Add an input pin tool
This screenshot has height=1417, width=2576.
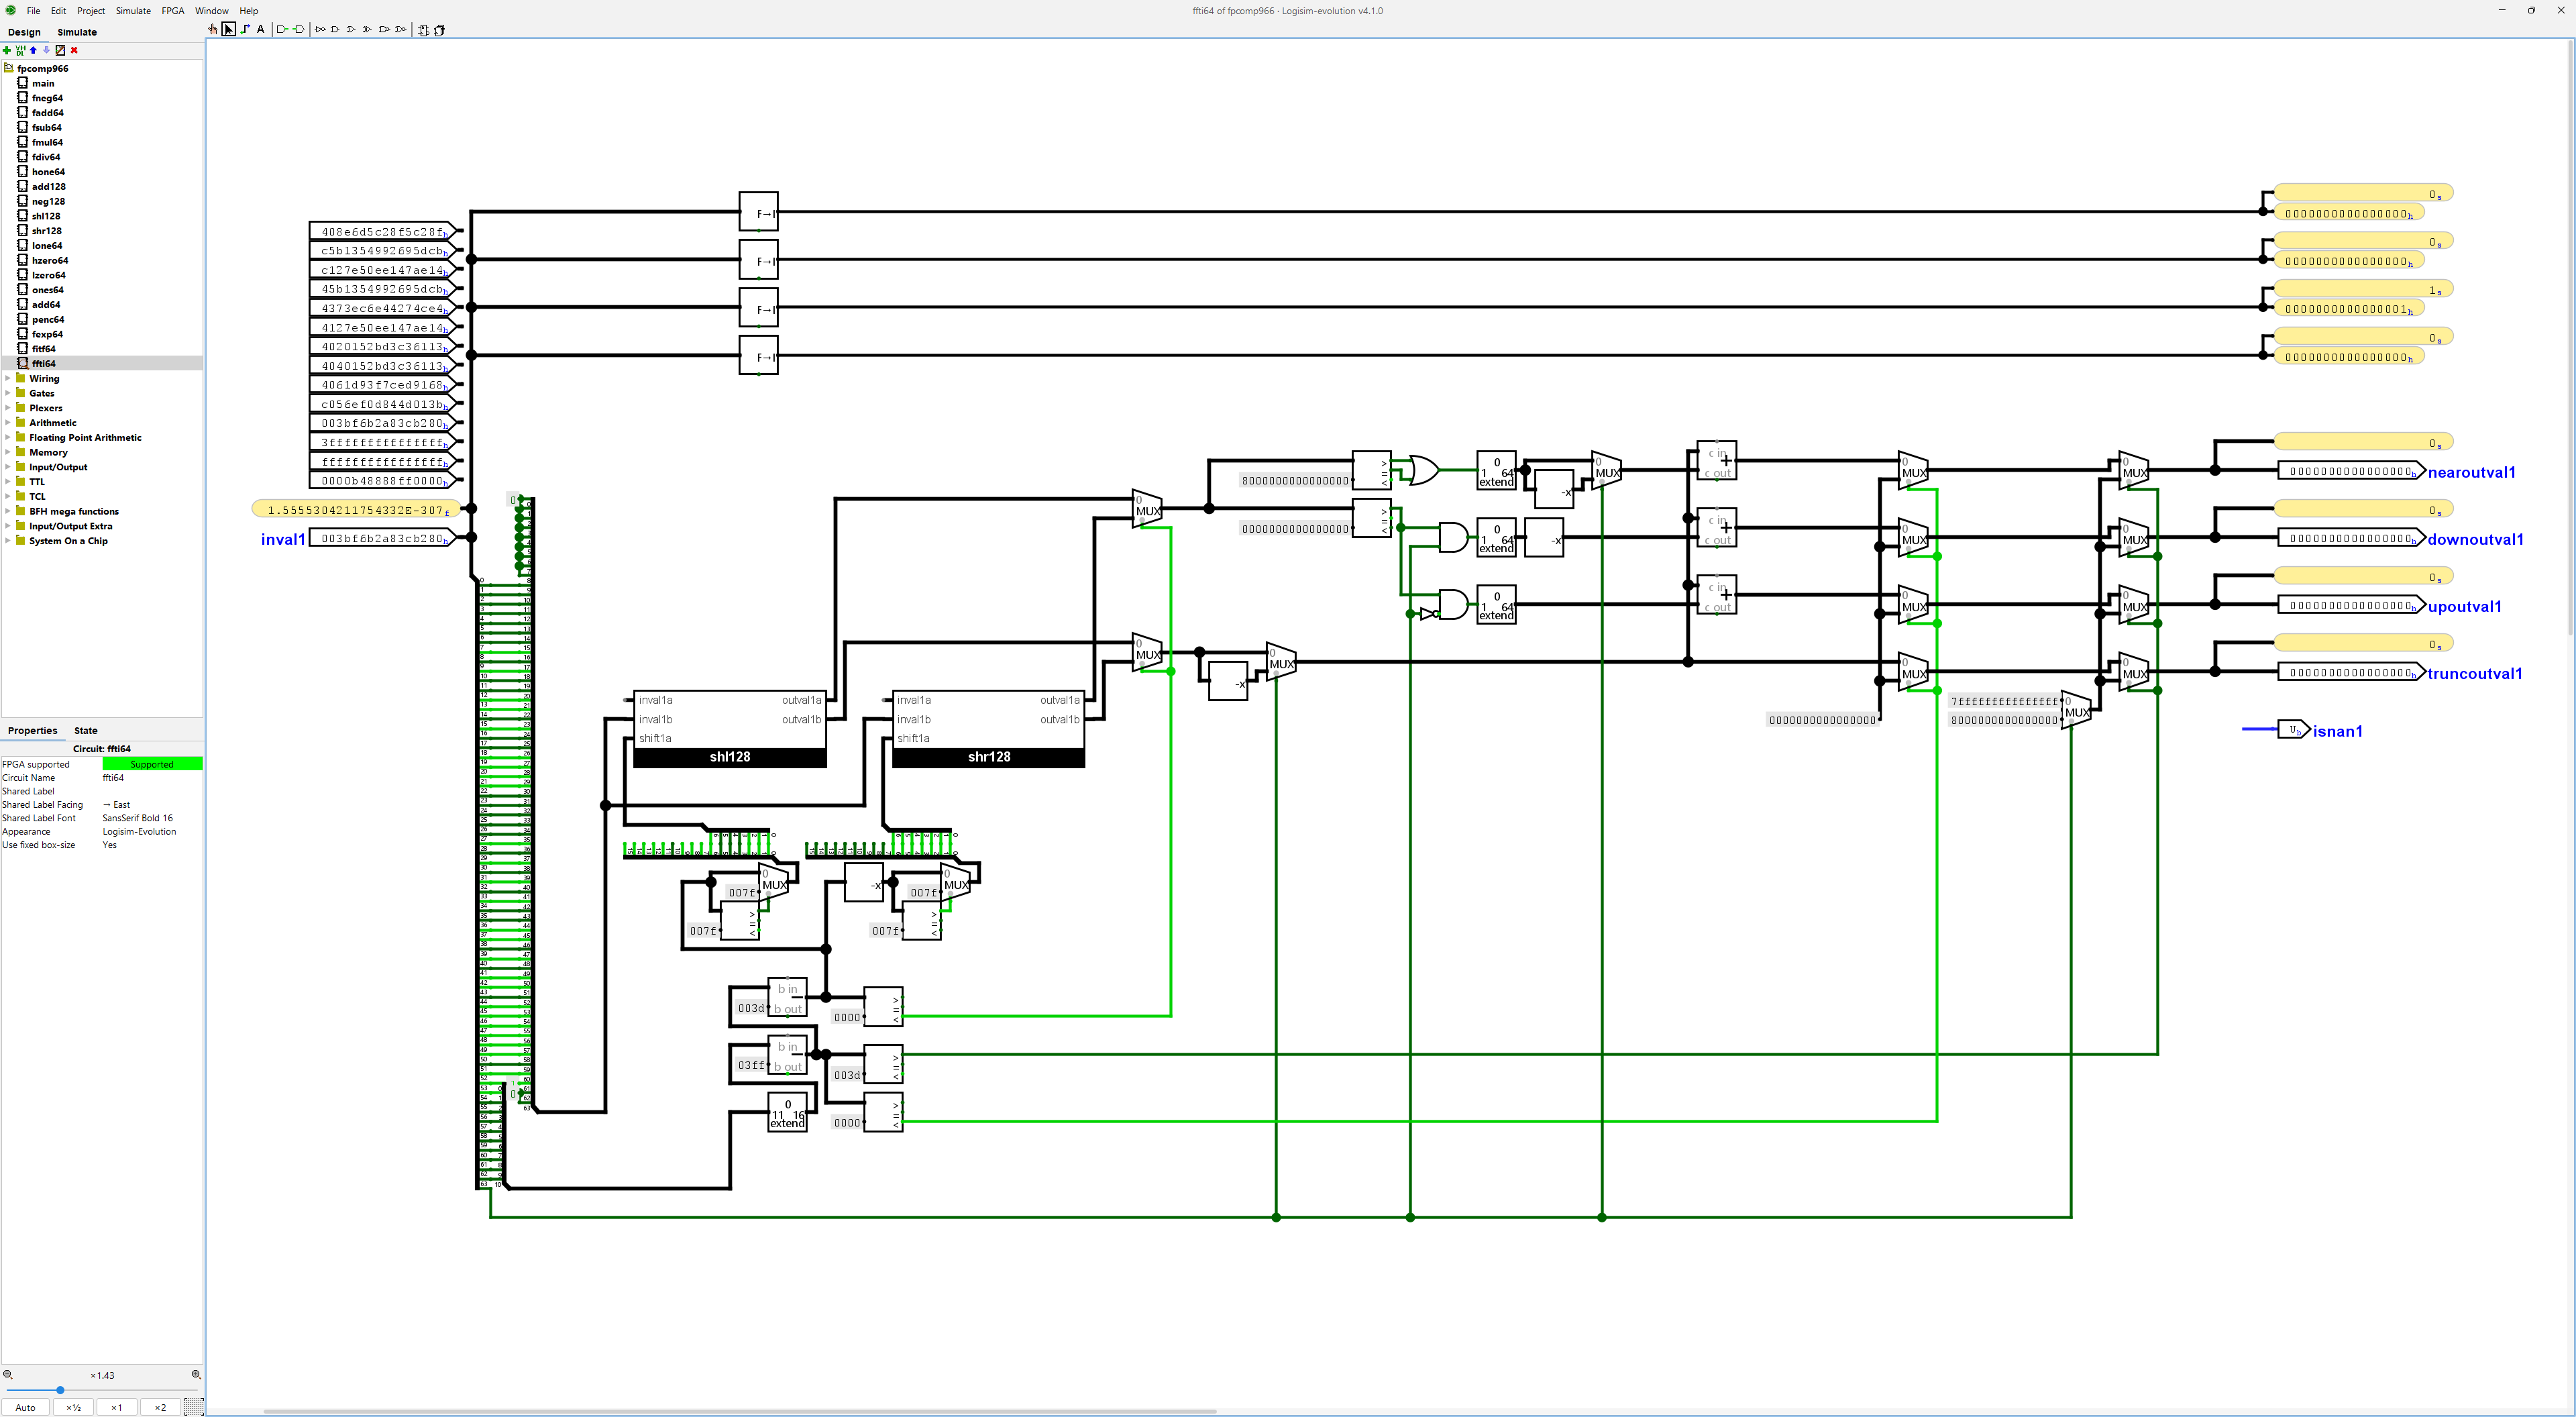pos(282,29)
